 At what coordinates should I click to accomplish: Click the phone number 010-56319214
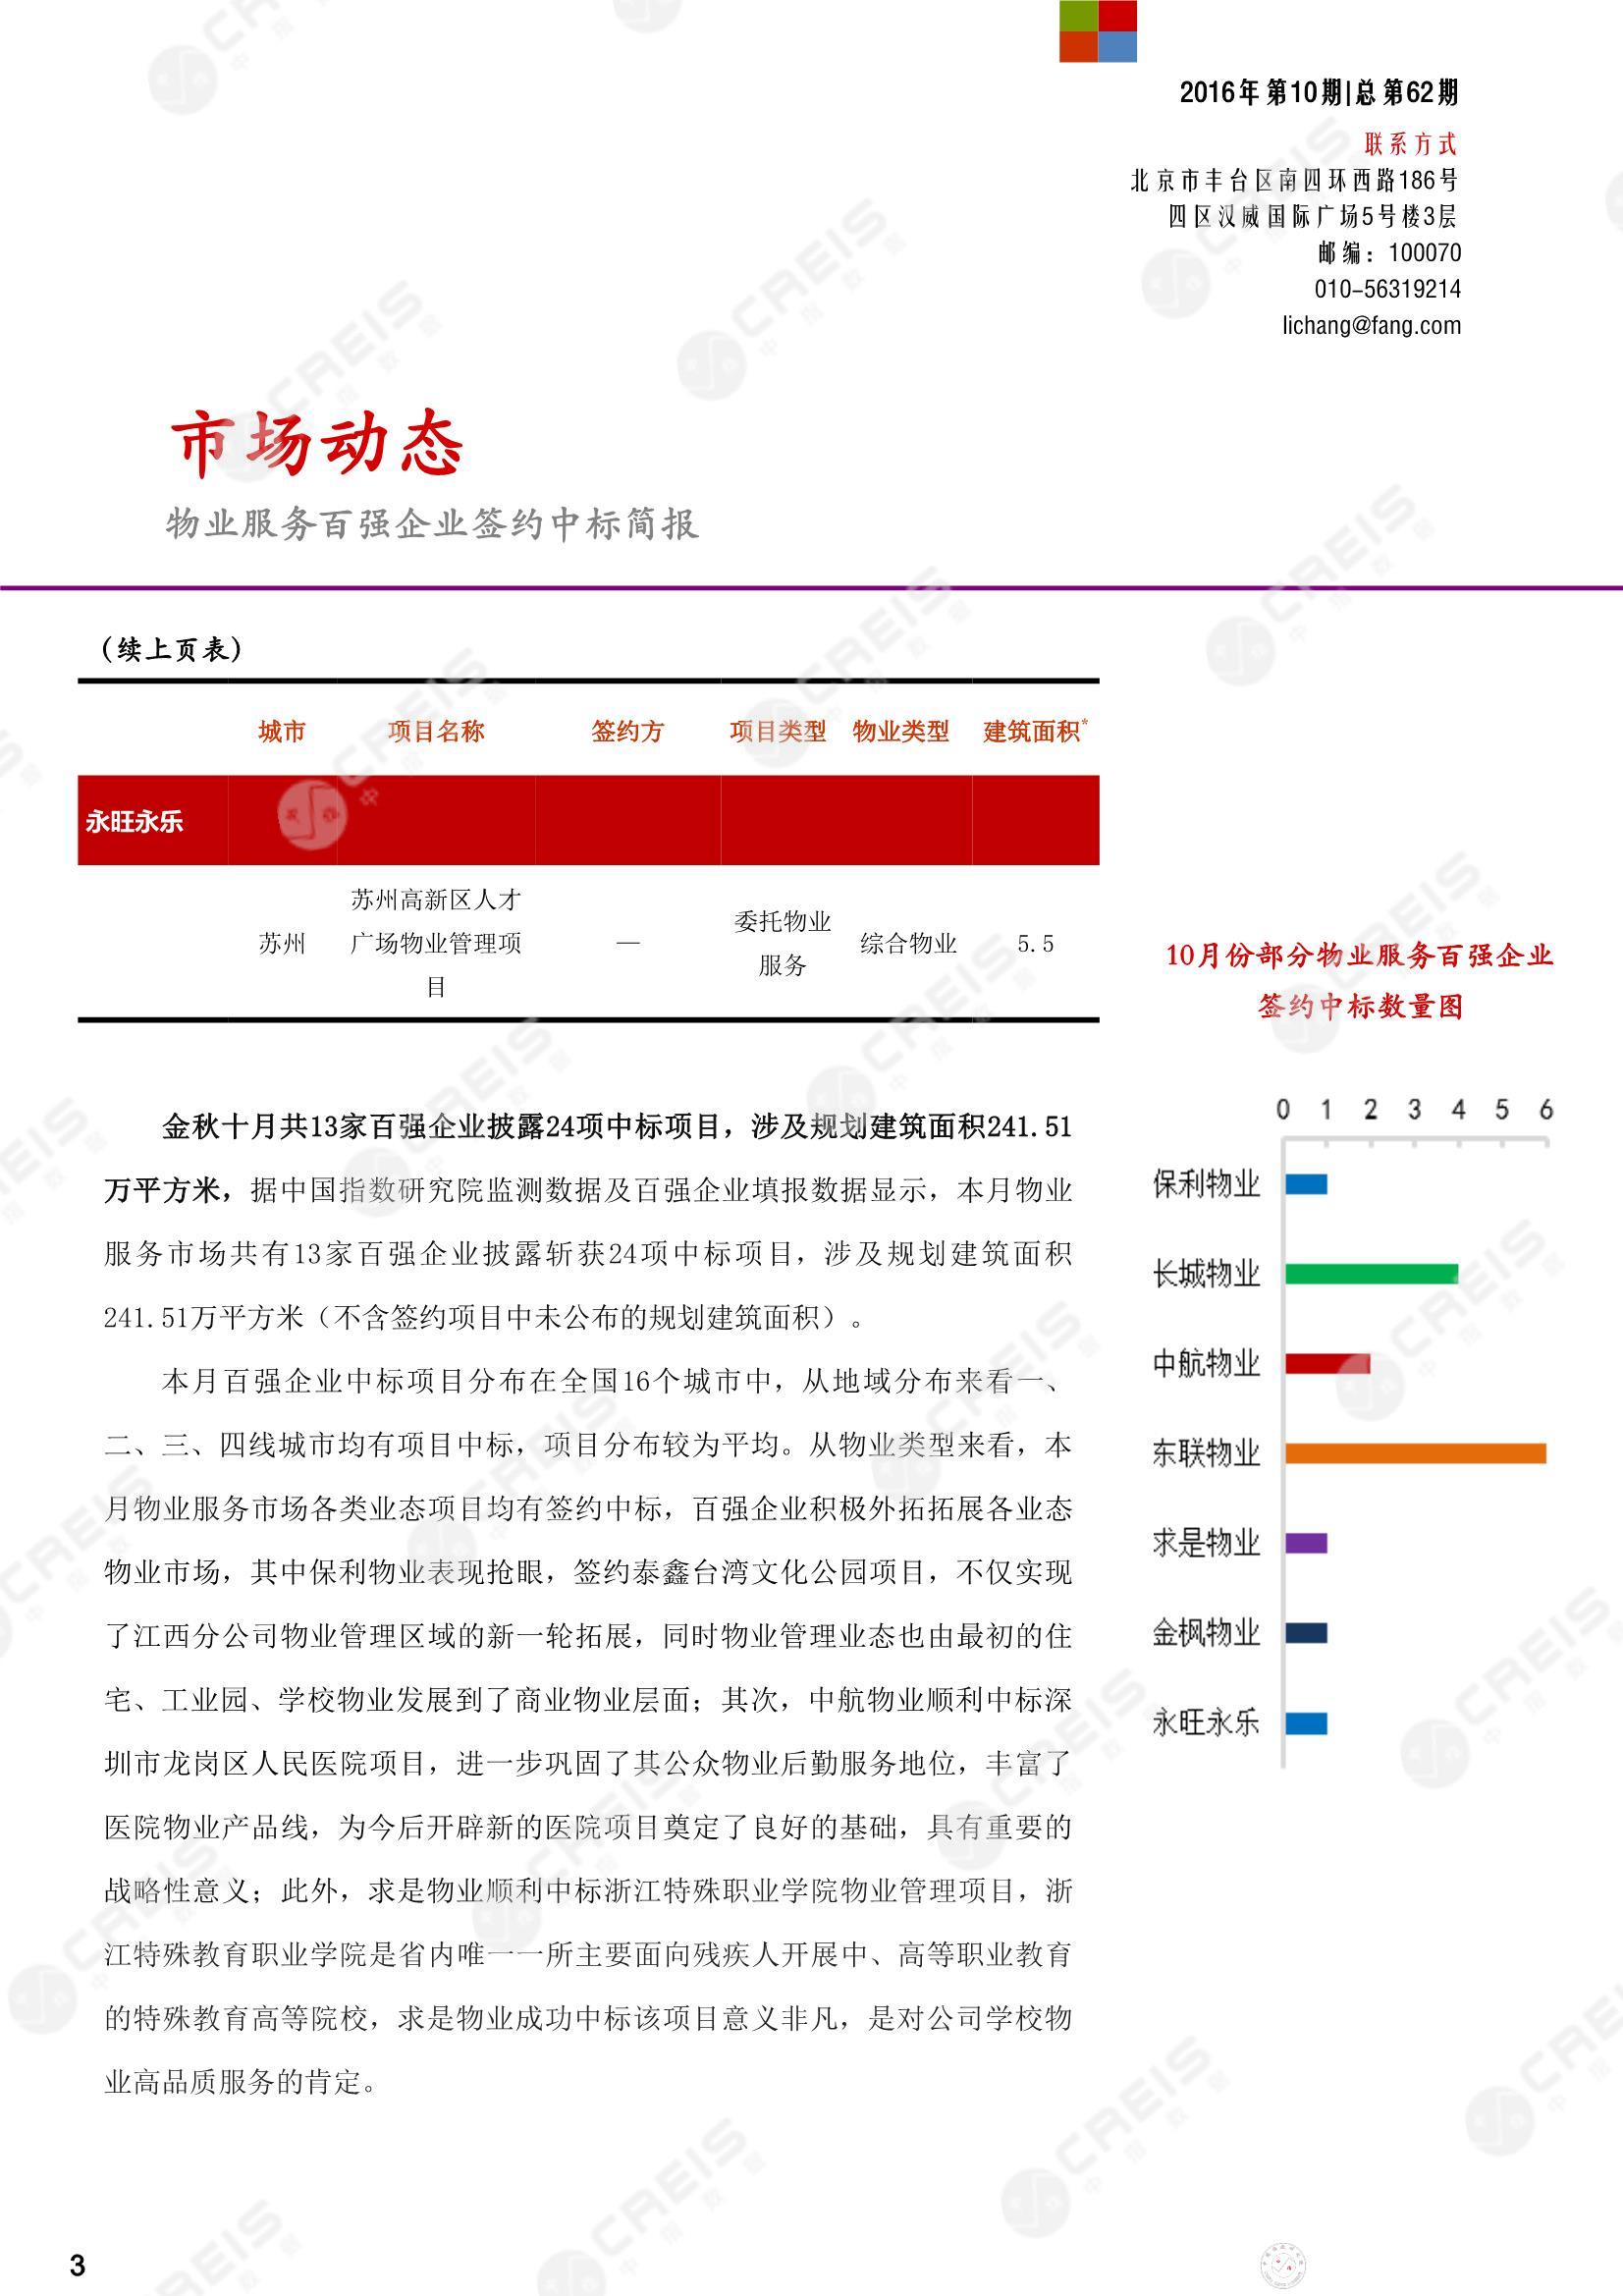pos(1387,290)
